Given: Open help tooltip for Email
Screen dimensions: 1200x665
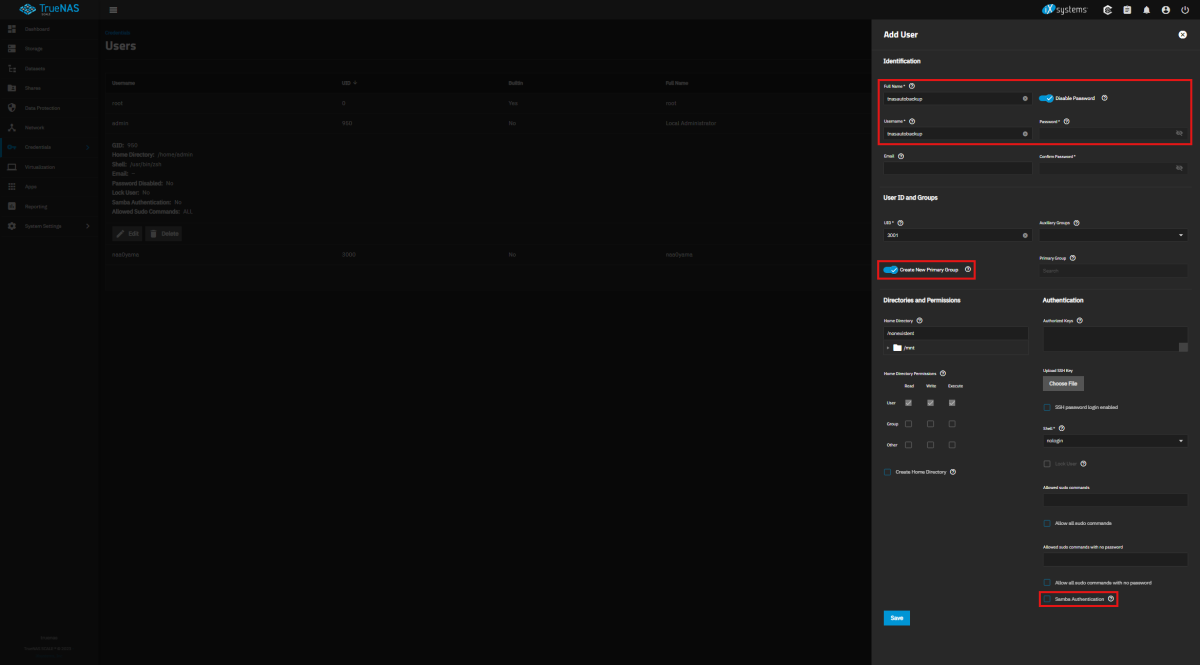Looking at the screenshot, I should tap(901, 156).
